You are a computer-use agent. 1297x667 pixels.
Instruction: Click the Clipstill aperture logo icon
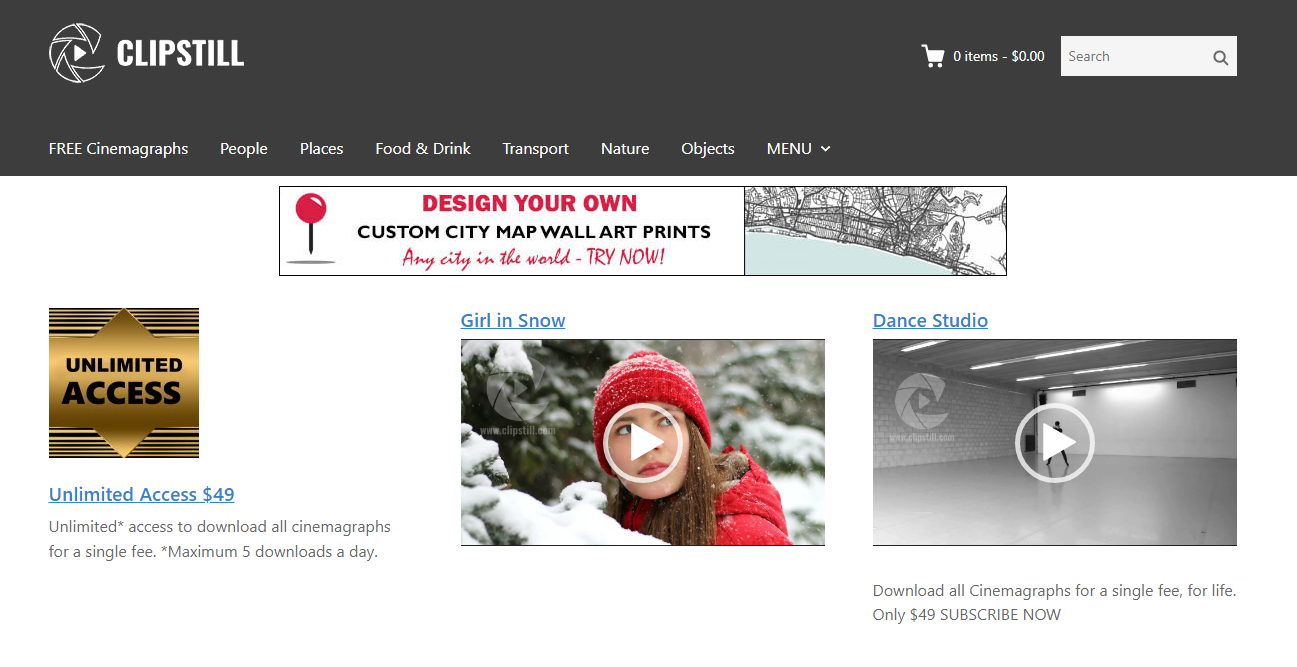click(x=77, y=53)
